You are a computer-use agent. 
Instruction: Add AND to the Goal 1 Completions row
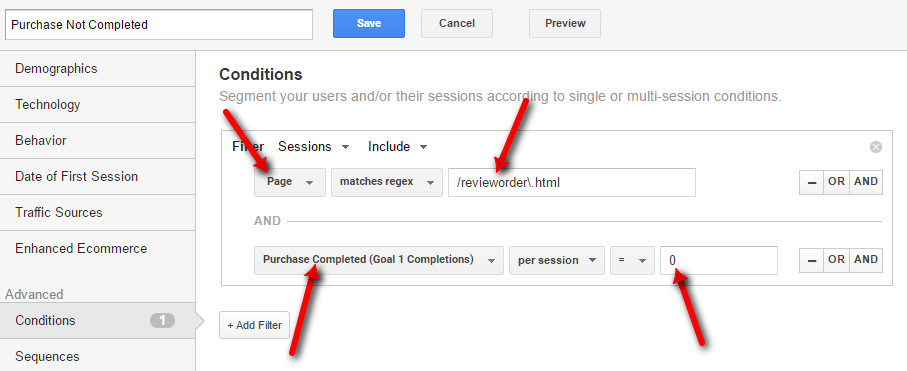point(866,260)
